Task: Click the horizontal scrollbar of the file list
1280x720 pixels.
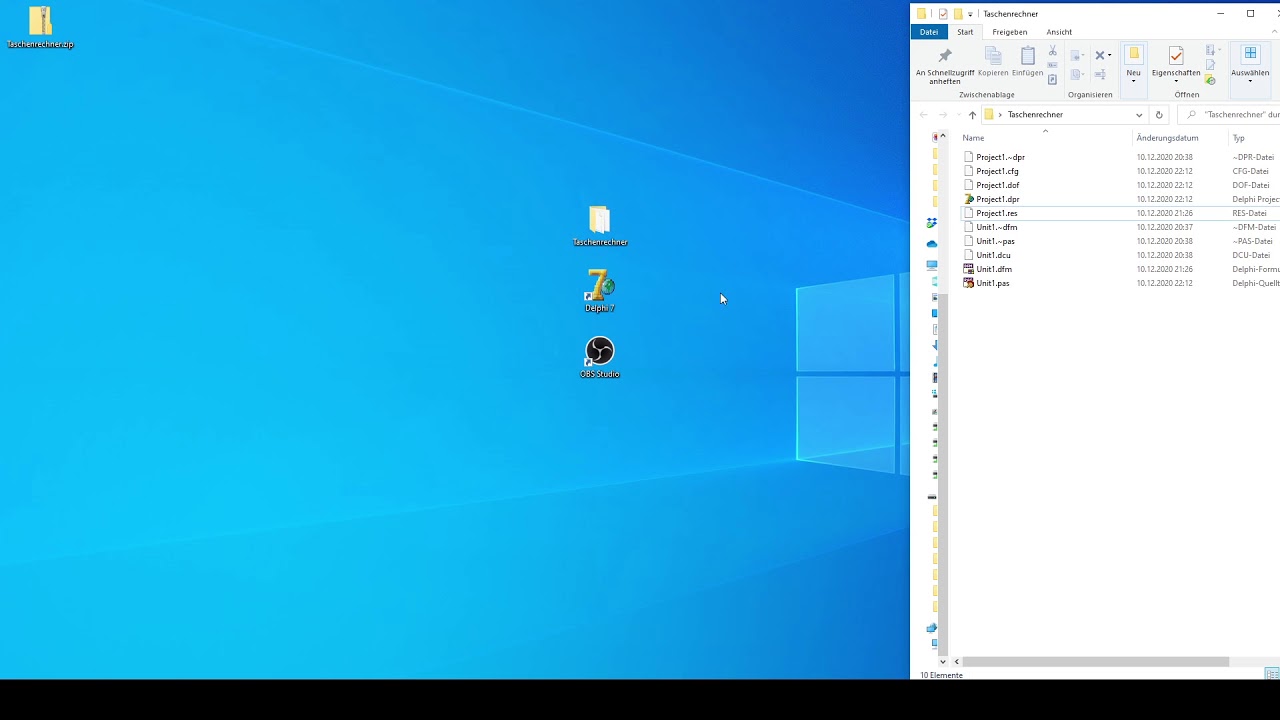Action: tap(1095, 662)
